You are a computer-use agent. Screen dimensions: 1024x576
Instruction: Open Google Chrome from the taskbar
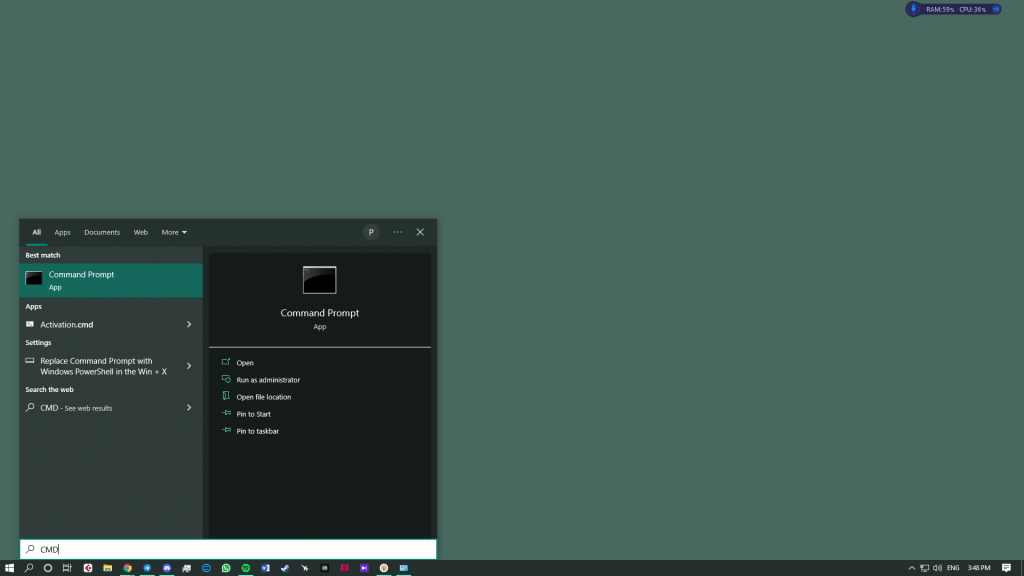(127, 567)
